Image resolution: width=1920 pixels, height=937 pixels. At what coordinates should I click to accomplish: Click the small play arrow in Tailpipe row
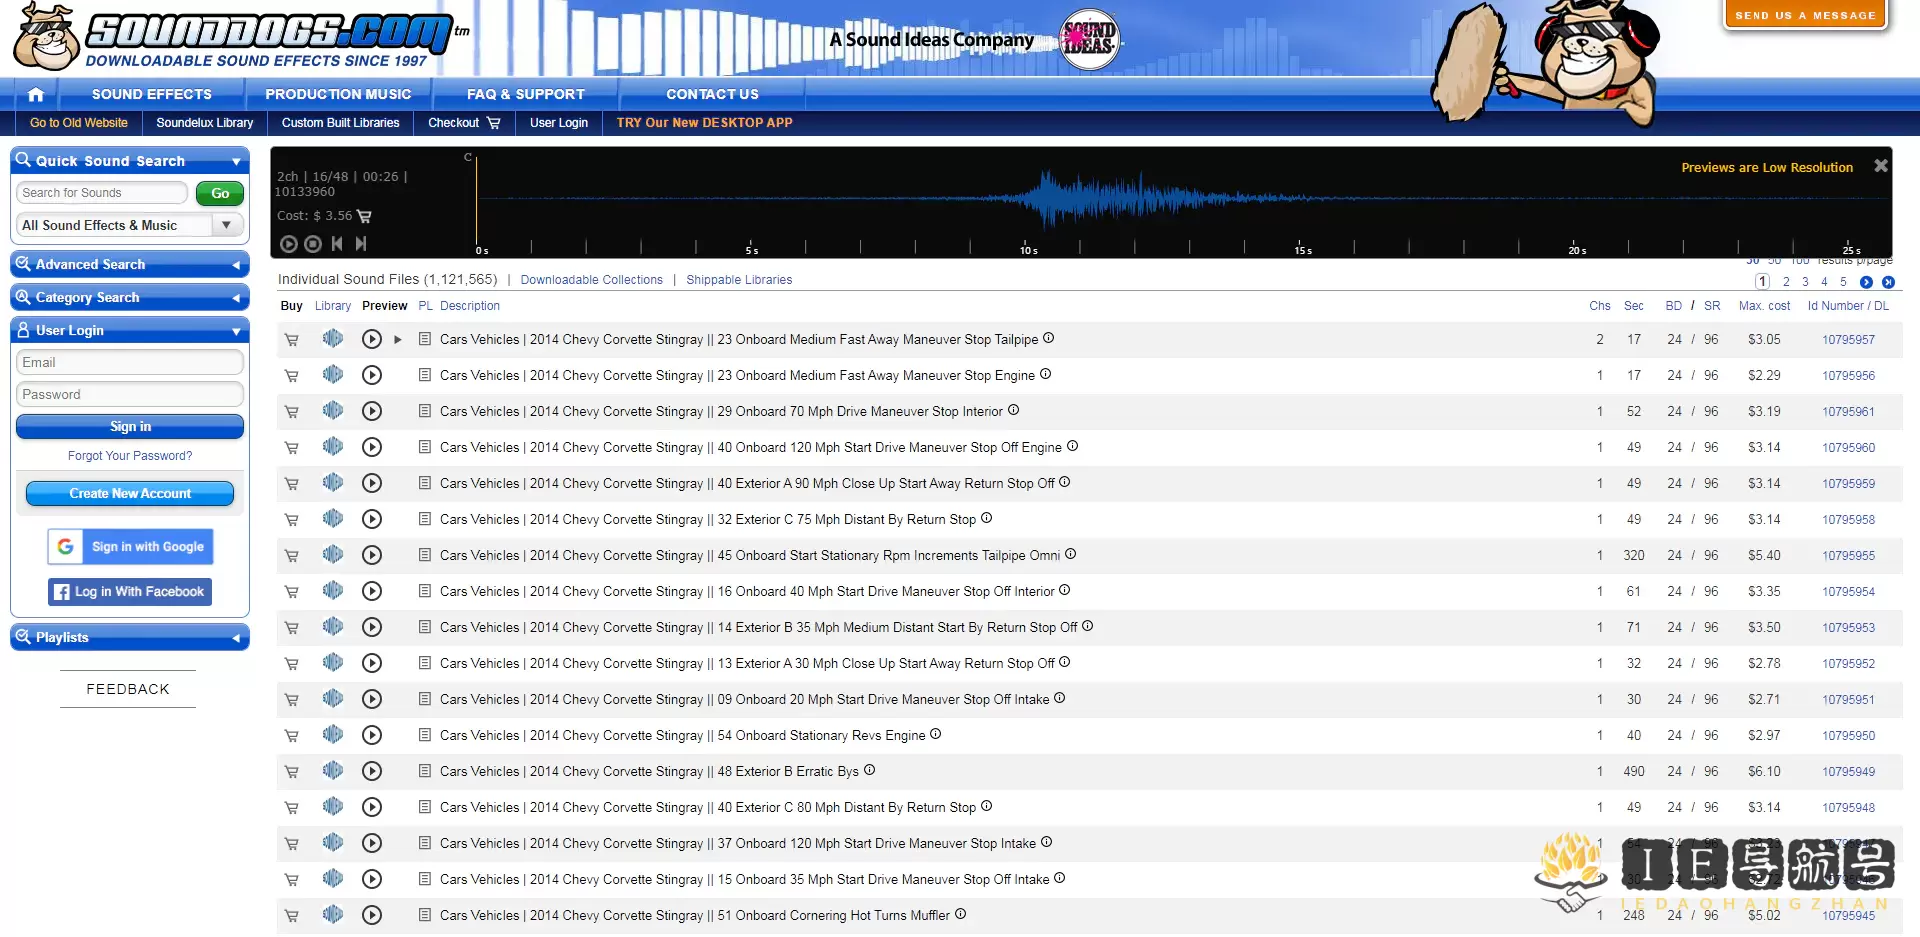pos(398,340)
